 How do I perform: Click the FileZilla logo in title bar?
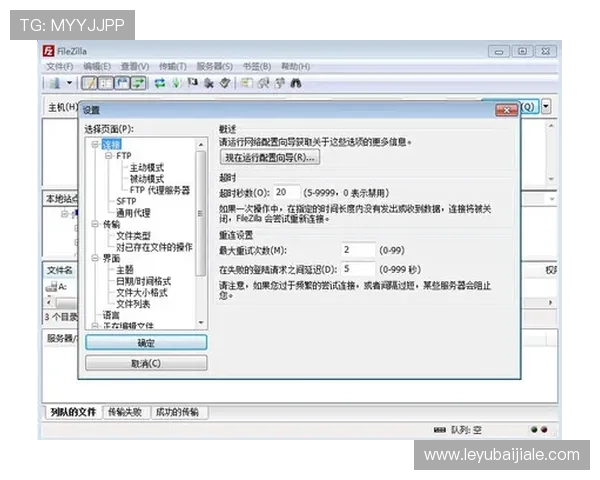click(49, 51)
